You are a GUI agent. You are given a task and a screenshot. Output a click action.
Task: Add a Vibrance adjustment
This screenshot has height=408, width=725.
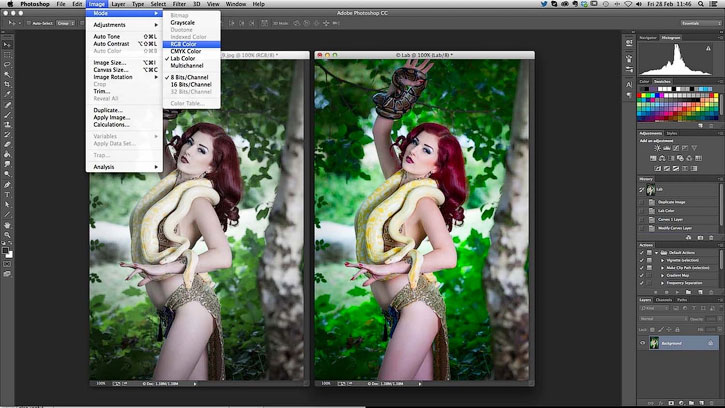coord(694,148)
